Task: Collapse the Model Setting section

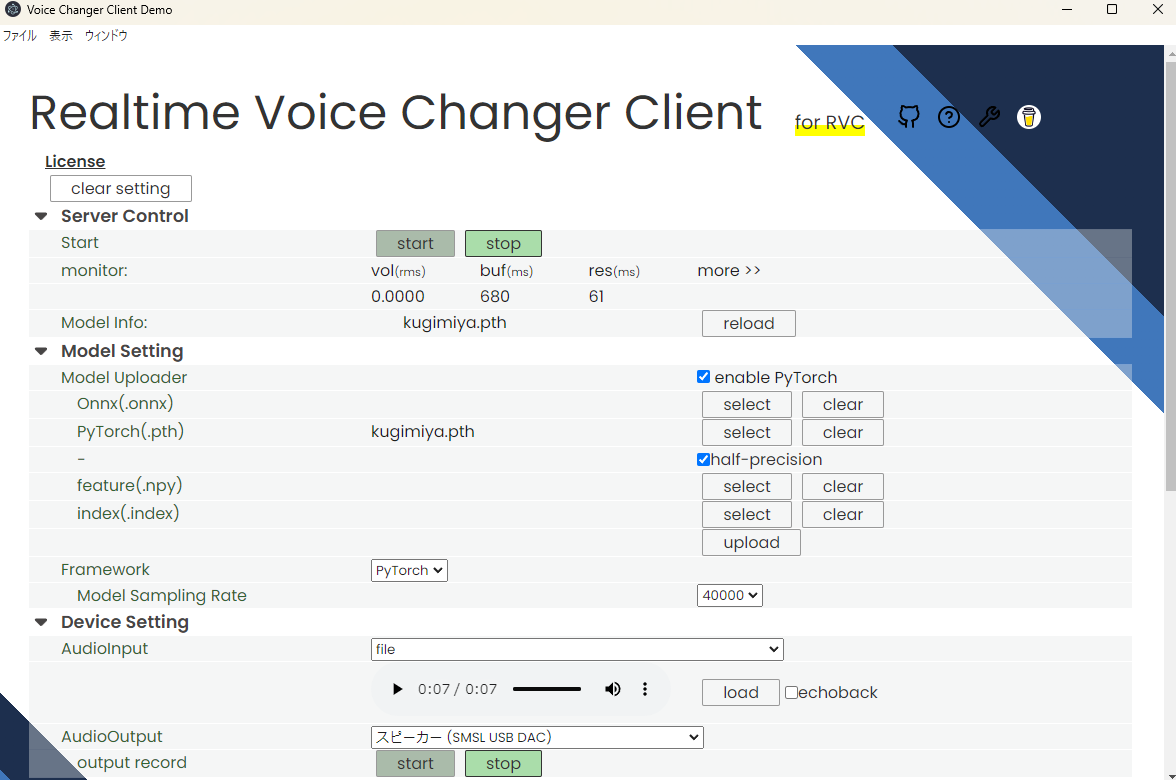Action: click(41, 351)
